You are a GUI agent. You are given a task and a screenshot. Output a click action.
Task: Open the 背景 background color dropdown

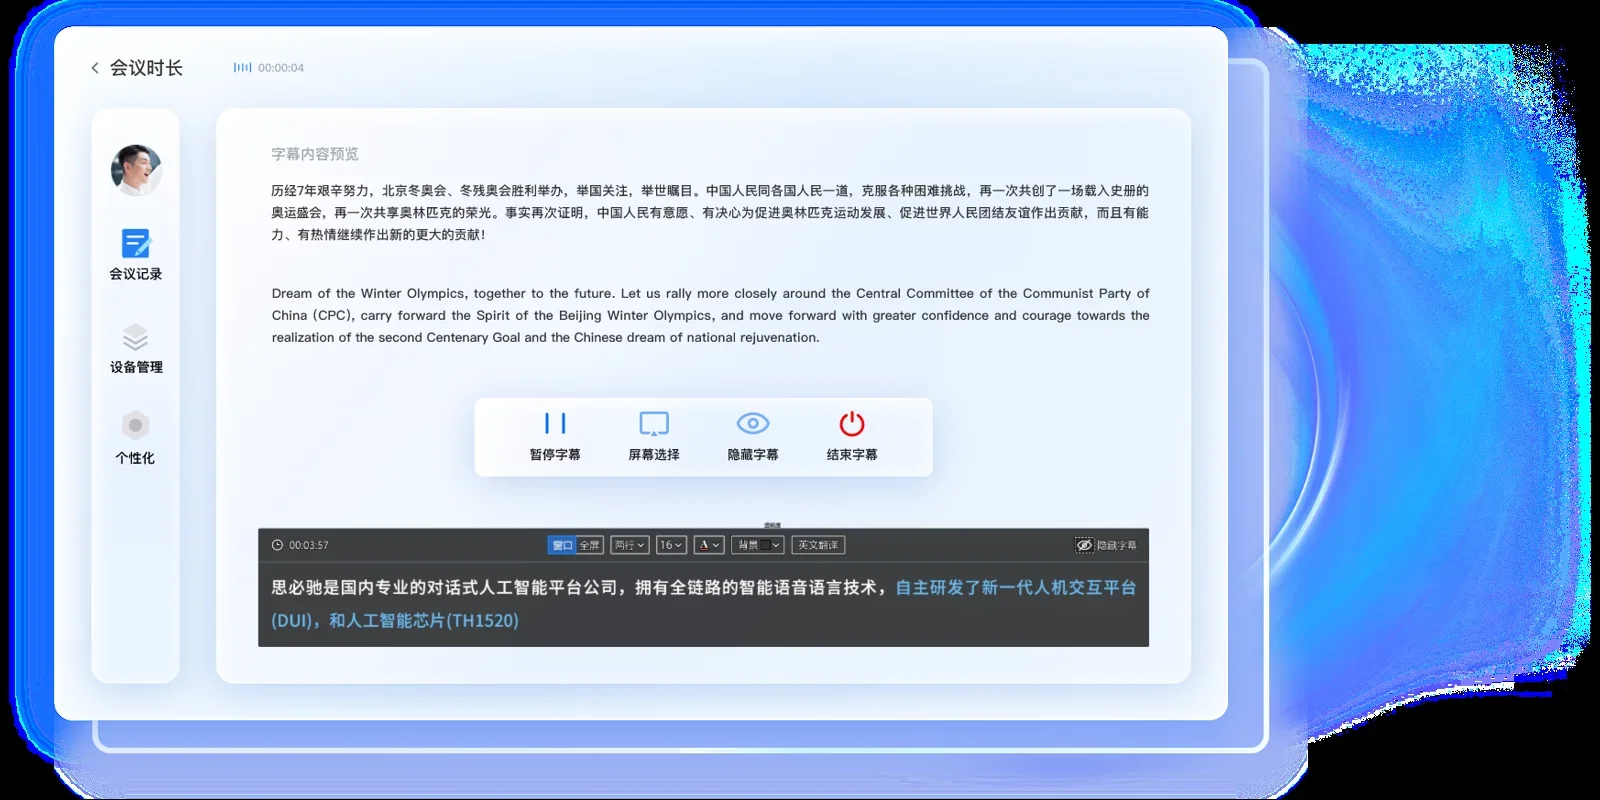[x=757, y=545]
